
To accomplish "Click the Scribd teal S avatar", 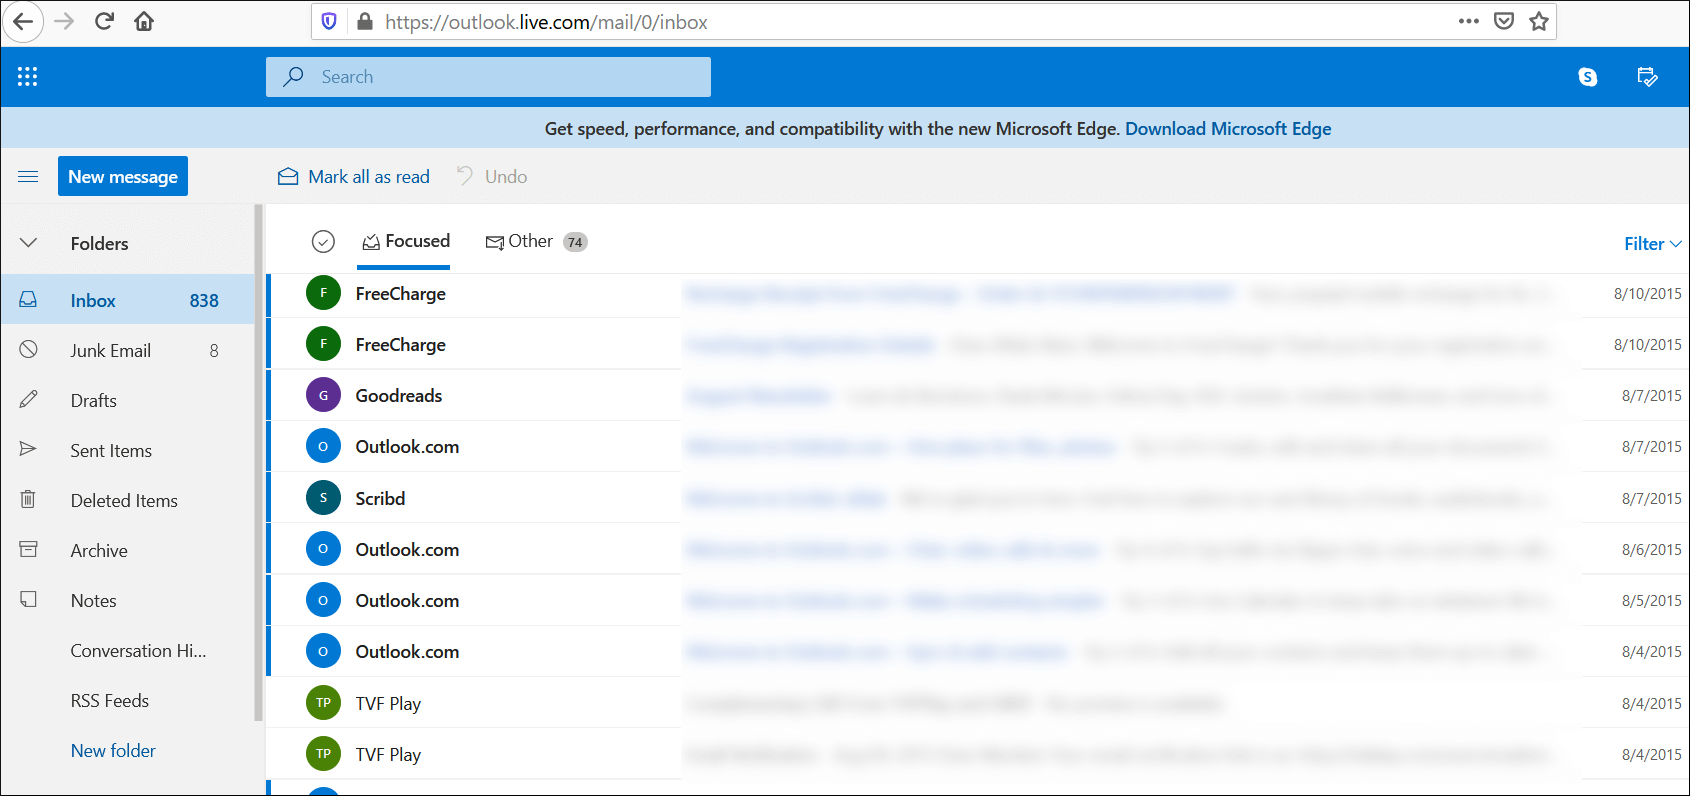I will 323,498.
